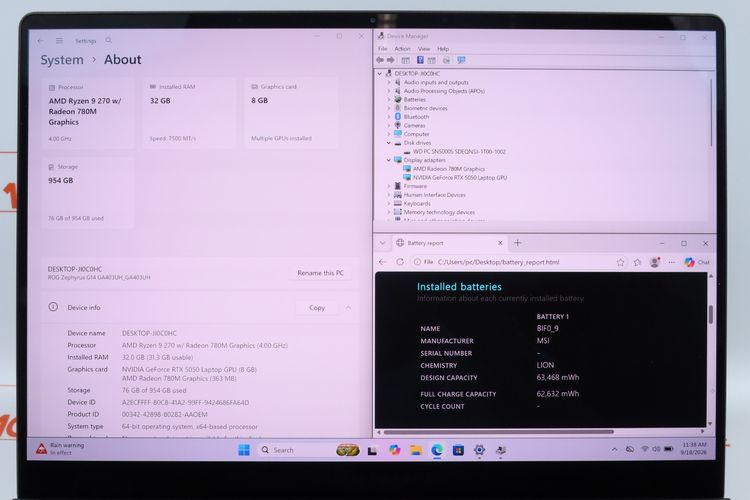Expand the Cameras node

pyautogui.click(x=389, y=125)
